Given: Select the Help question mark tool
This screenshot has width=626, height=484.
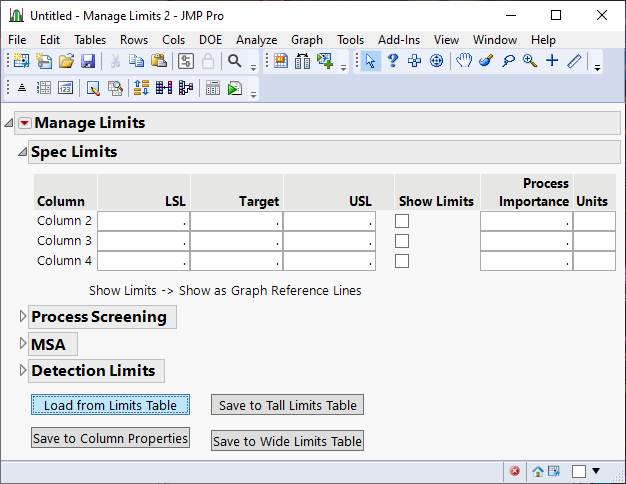Looking at the screenshot, I should 393,62.
